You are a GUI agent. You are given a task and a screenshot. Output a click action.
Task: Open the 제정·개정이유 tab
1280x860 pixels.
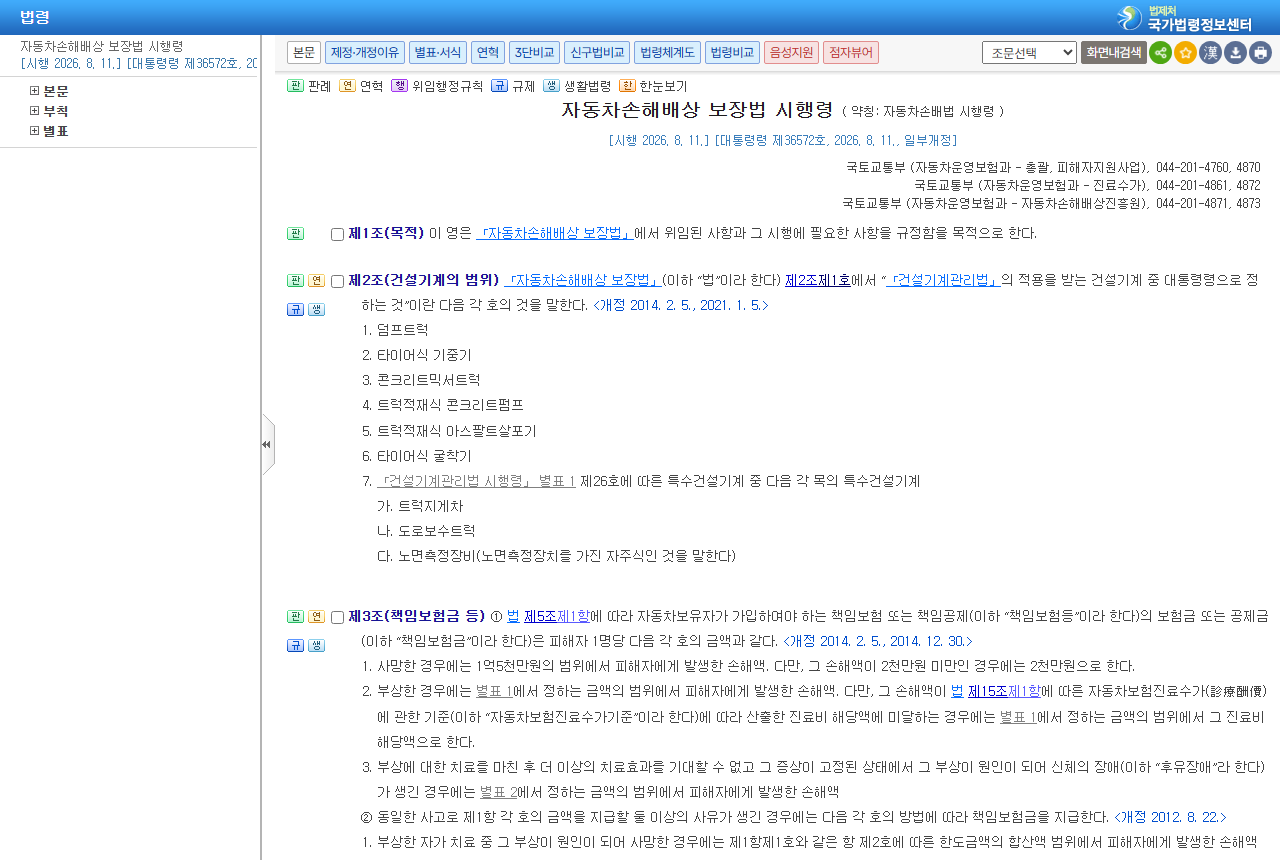pyautogui.click(x=365, y=52)
